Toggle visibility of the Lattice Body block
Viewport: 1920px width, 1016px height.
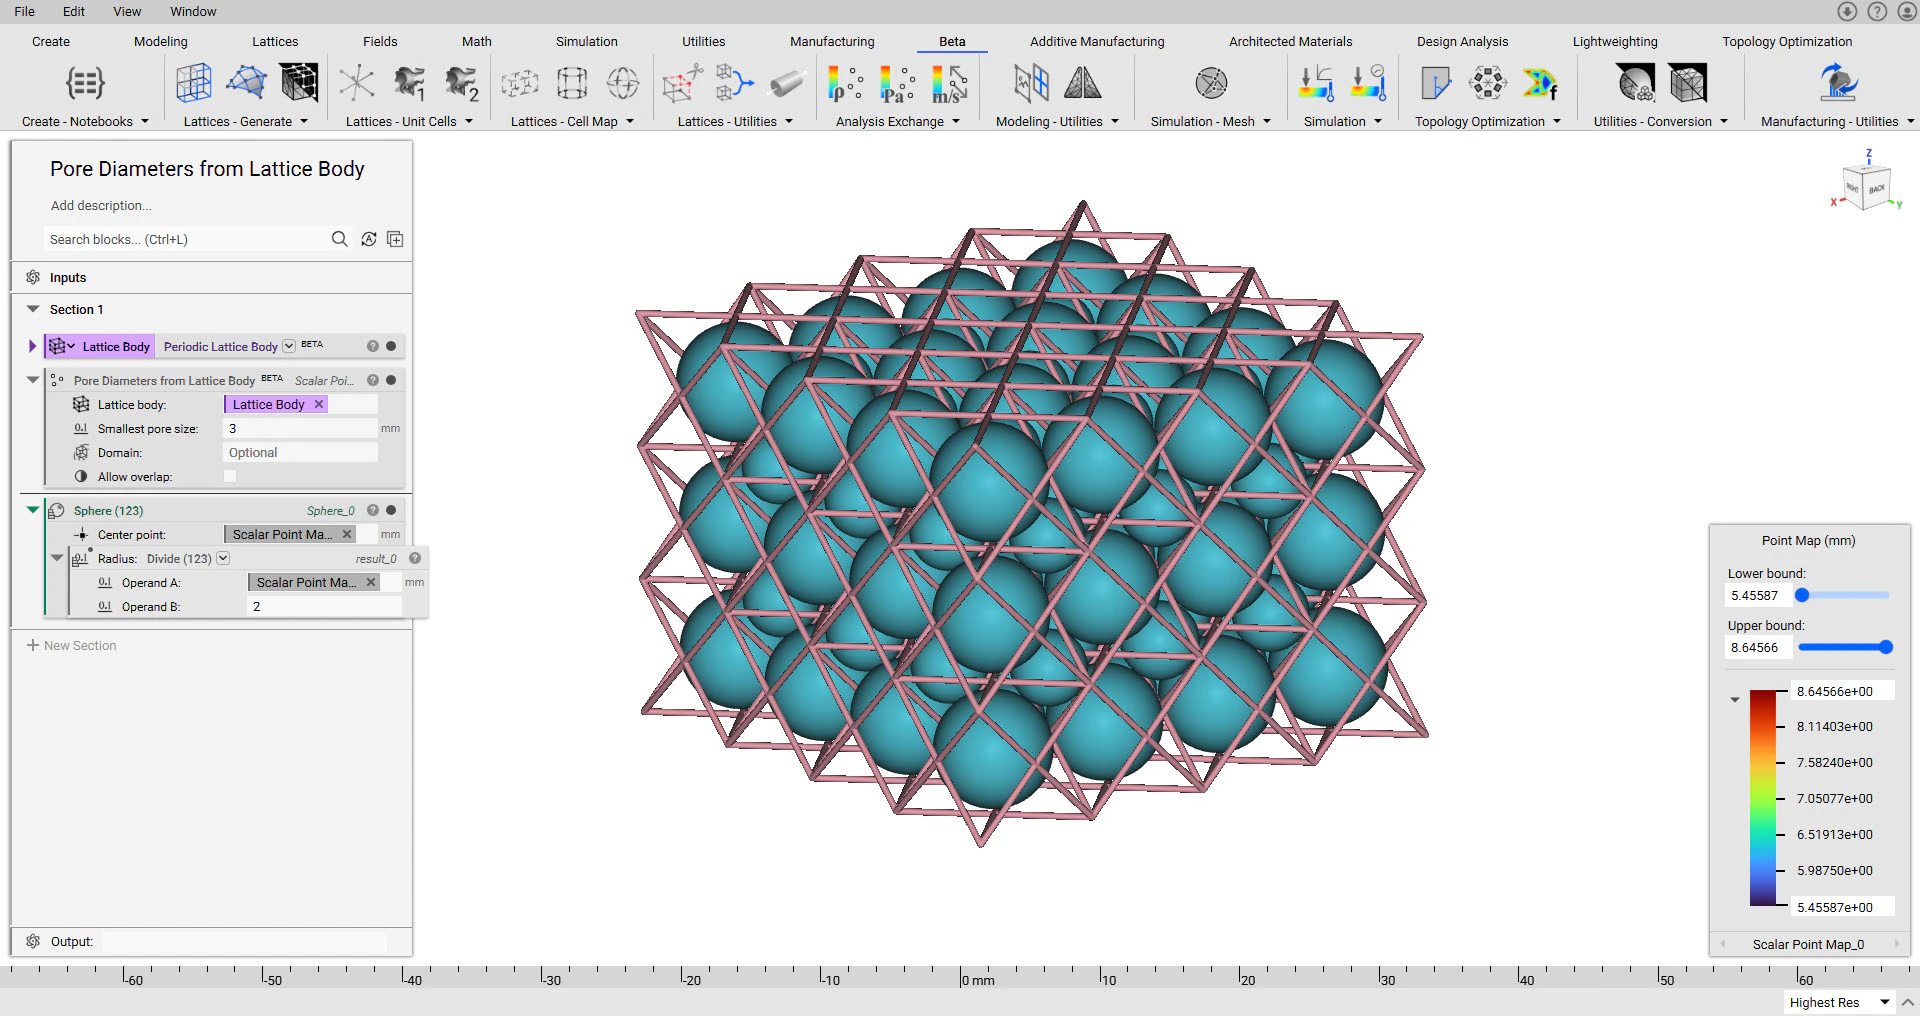pos(391,346)
